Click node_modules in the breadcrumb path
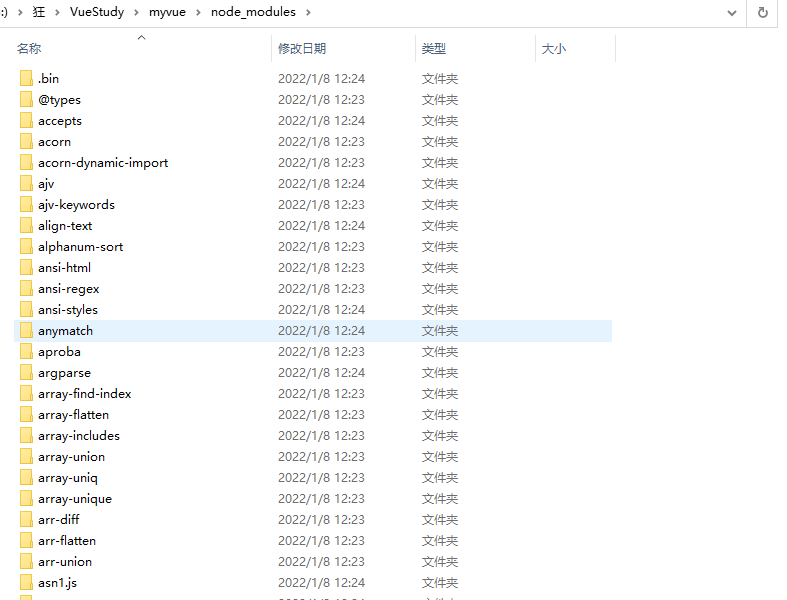Image resolution: width=787 pixels, height=600 pixels. coord(253,12)
